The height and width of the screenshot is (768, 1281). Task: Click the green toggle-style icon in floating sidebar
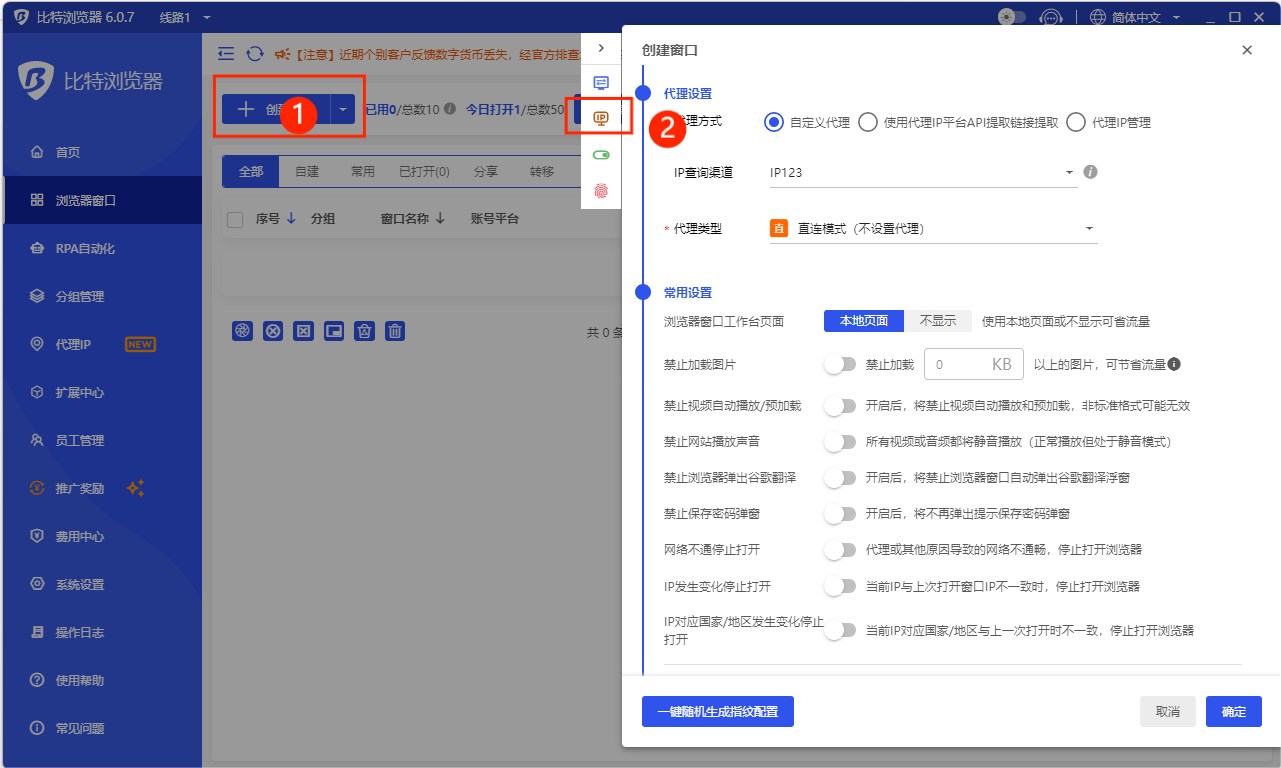[600, 153]
